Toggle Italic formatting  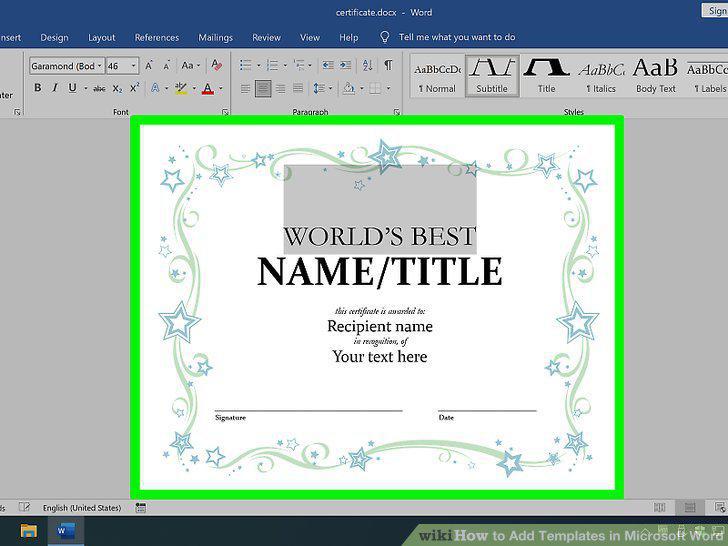click(55, 88)
